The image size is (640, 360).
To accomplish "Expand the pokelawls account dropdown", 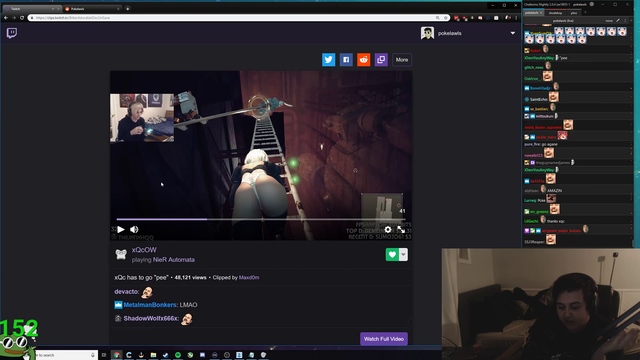I will coord(513,33).
